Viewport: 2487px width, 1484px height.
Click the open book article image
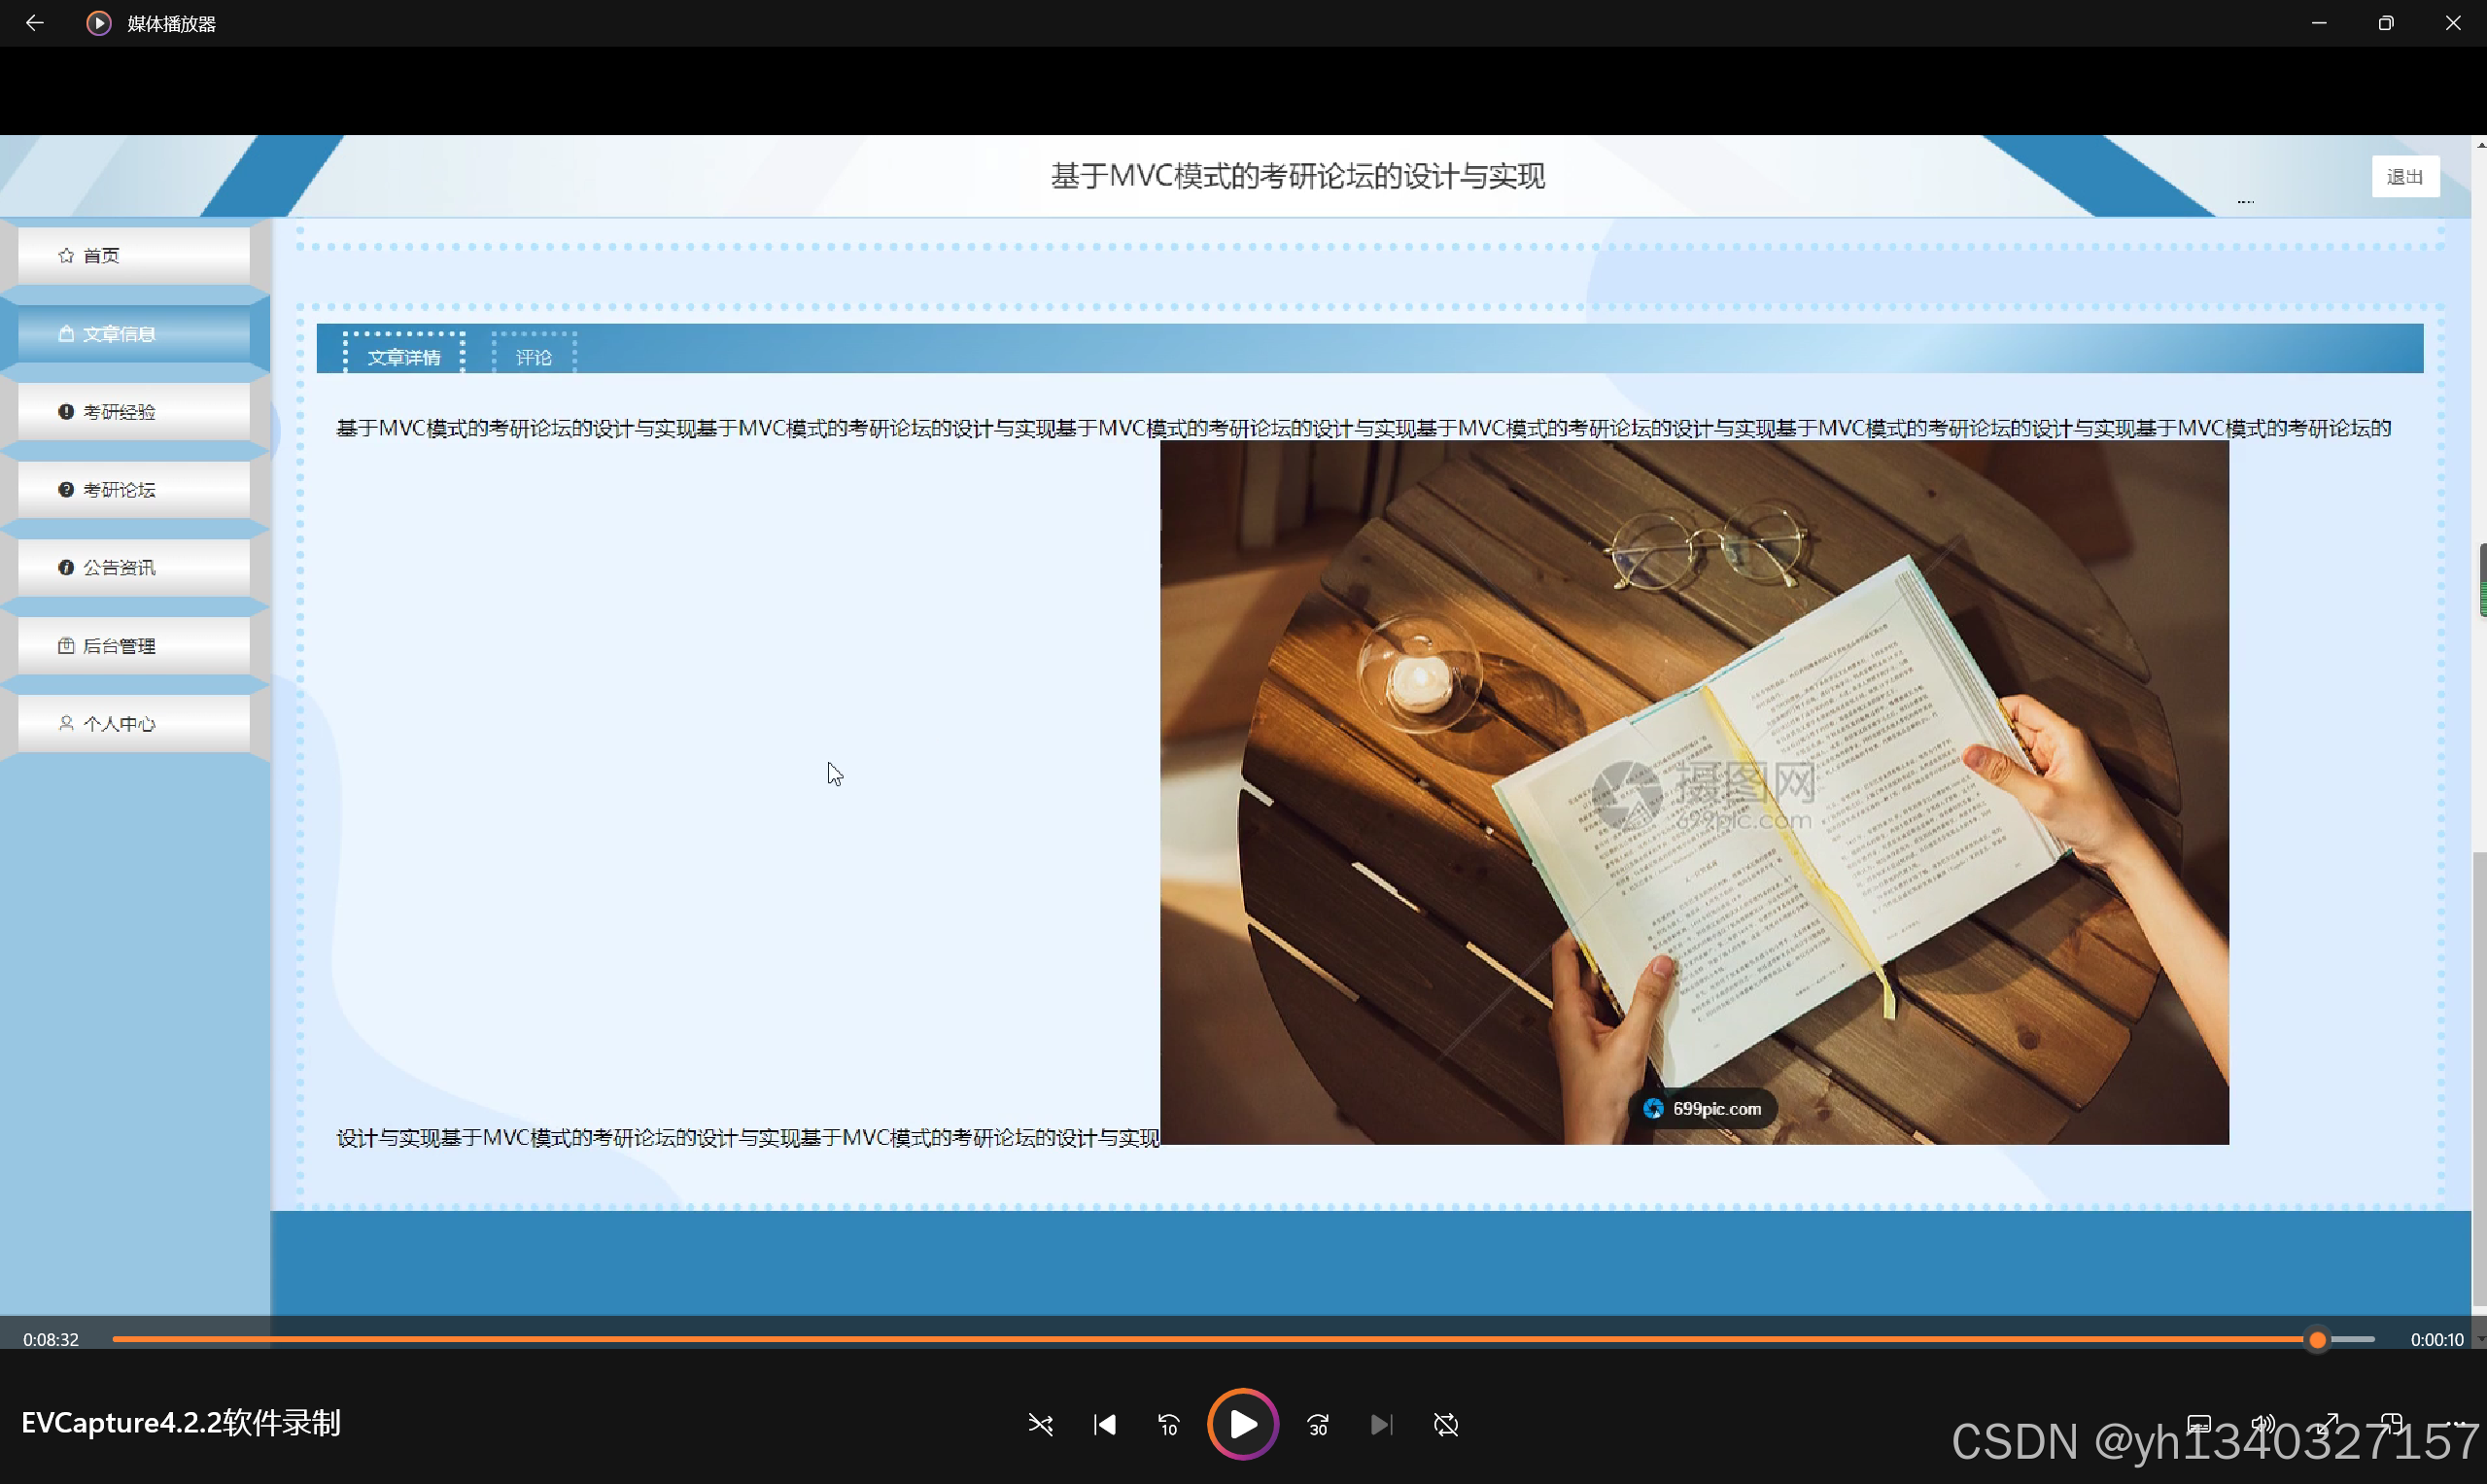(1693, 792)
